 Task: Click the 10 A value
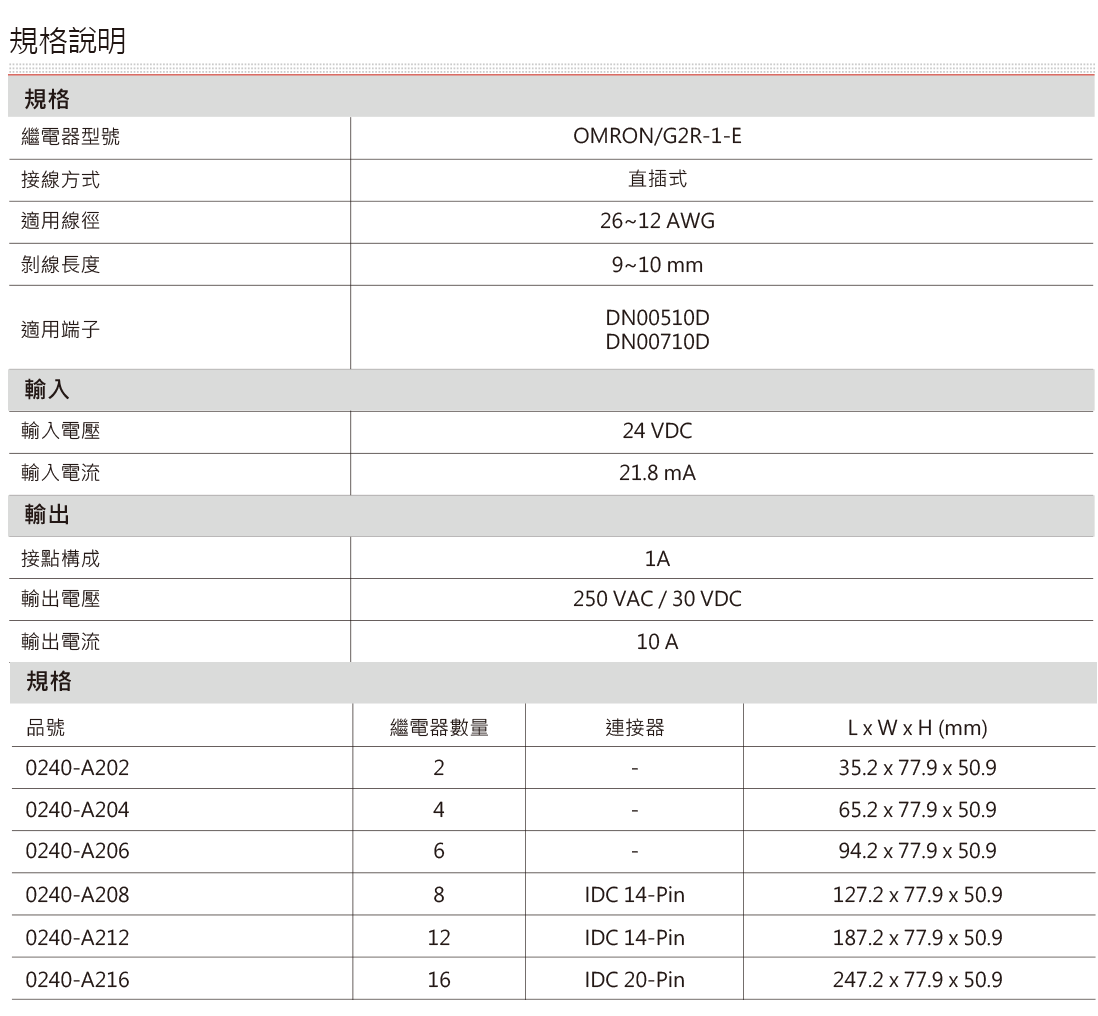(657, 641)
